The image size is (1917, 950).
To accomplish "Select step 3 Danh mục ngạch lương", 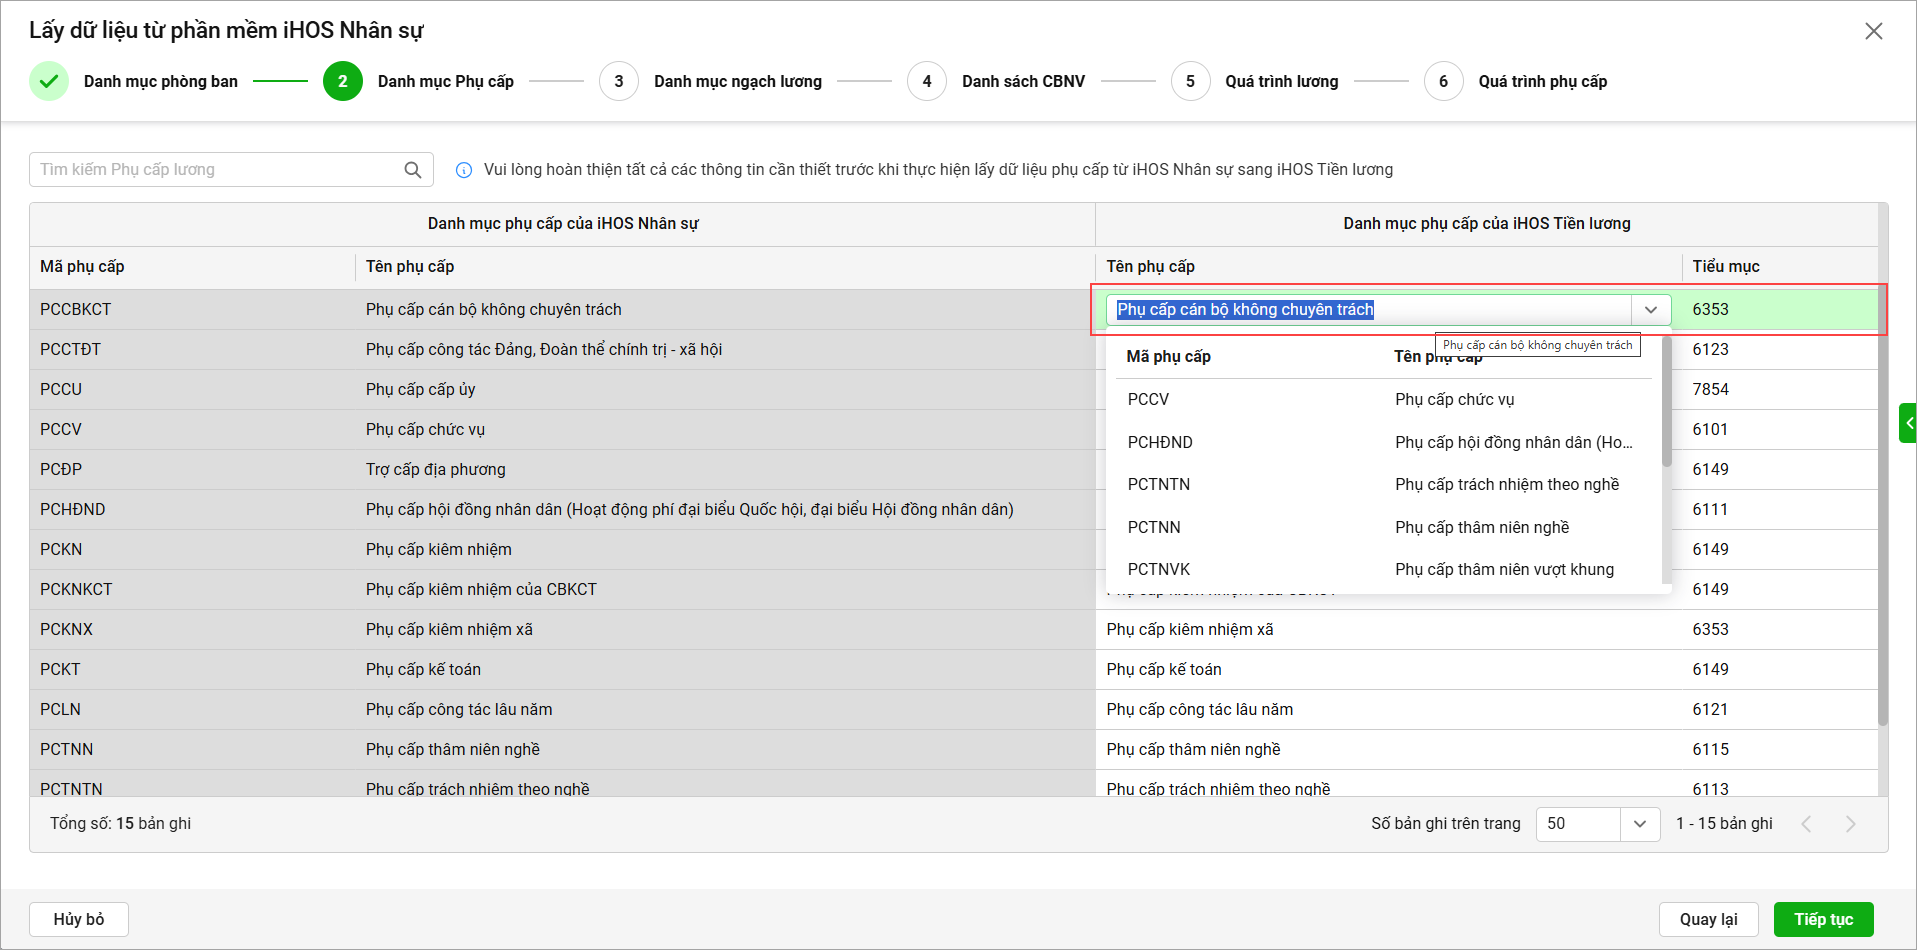I will click(x=711, y=81).
